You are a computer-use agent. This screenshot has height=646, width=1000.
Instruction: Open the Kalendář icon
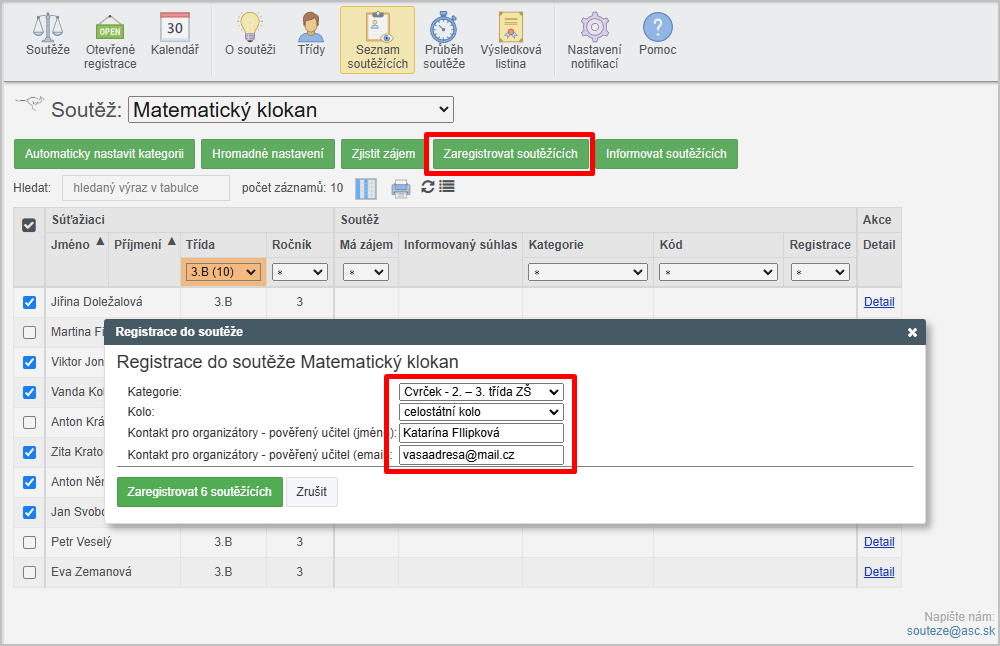(175, 27)
